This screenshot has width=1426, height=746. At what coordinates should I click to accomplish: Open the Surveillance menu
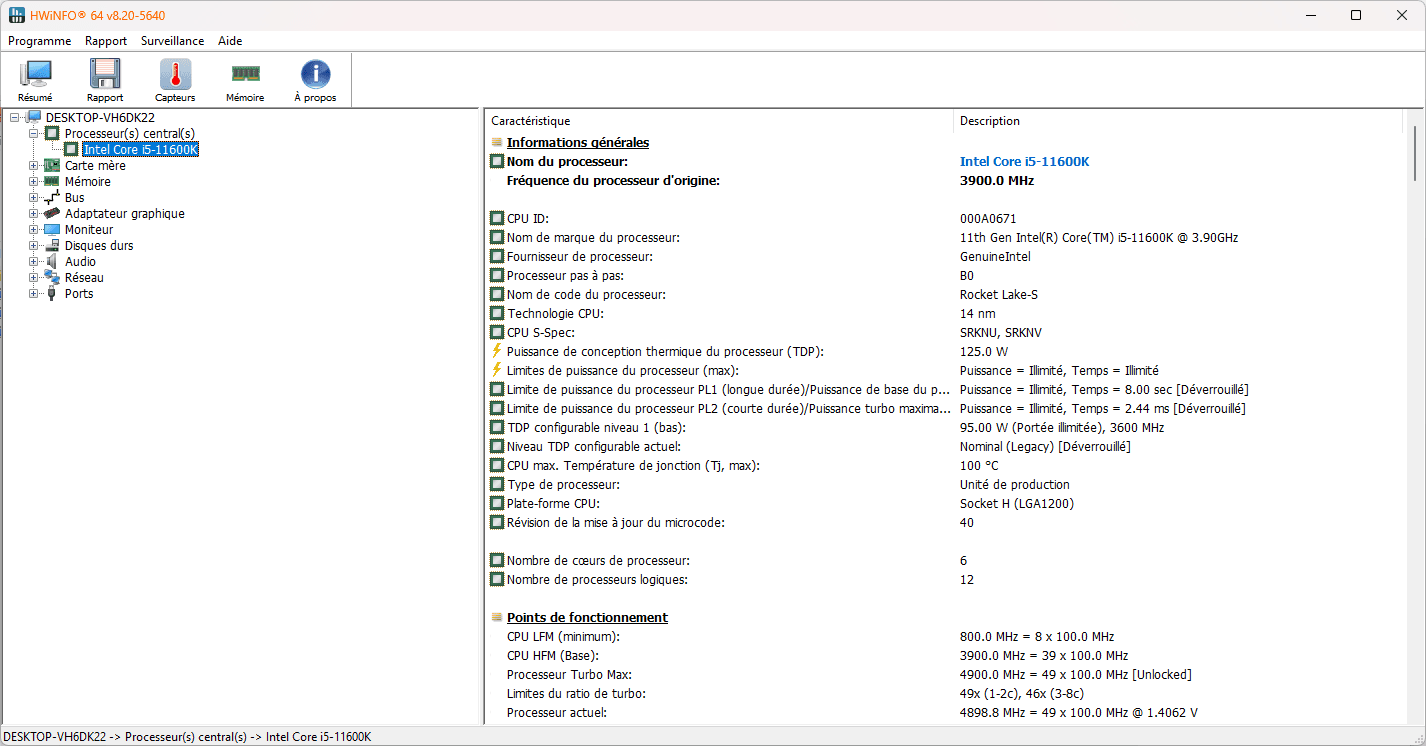pos(172,41)
